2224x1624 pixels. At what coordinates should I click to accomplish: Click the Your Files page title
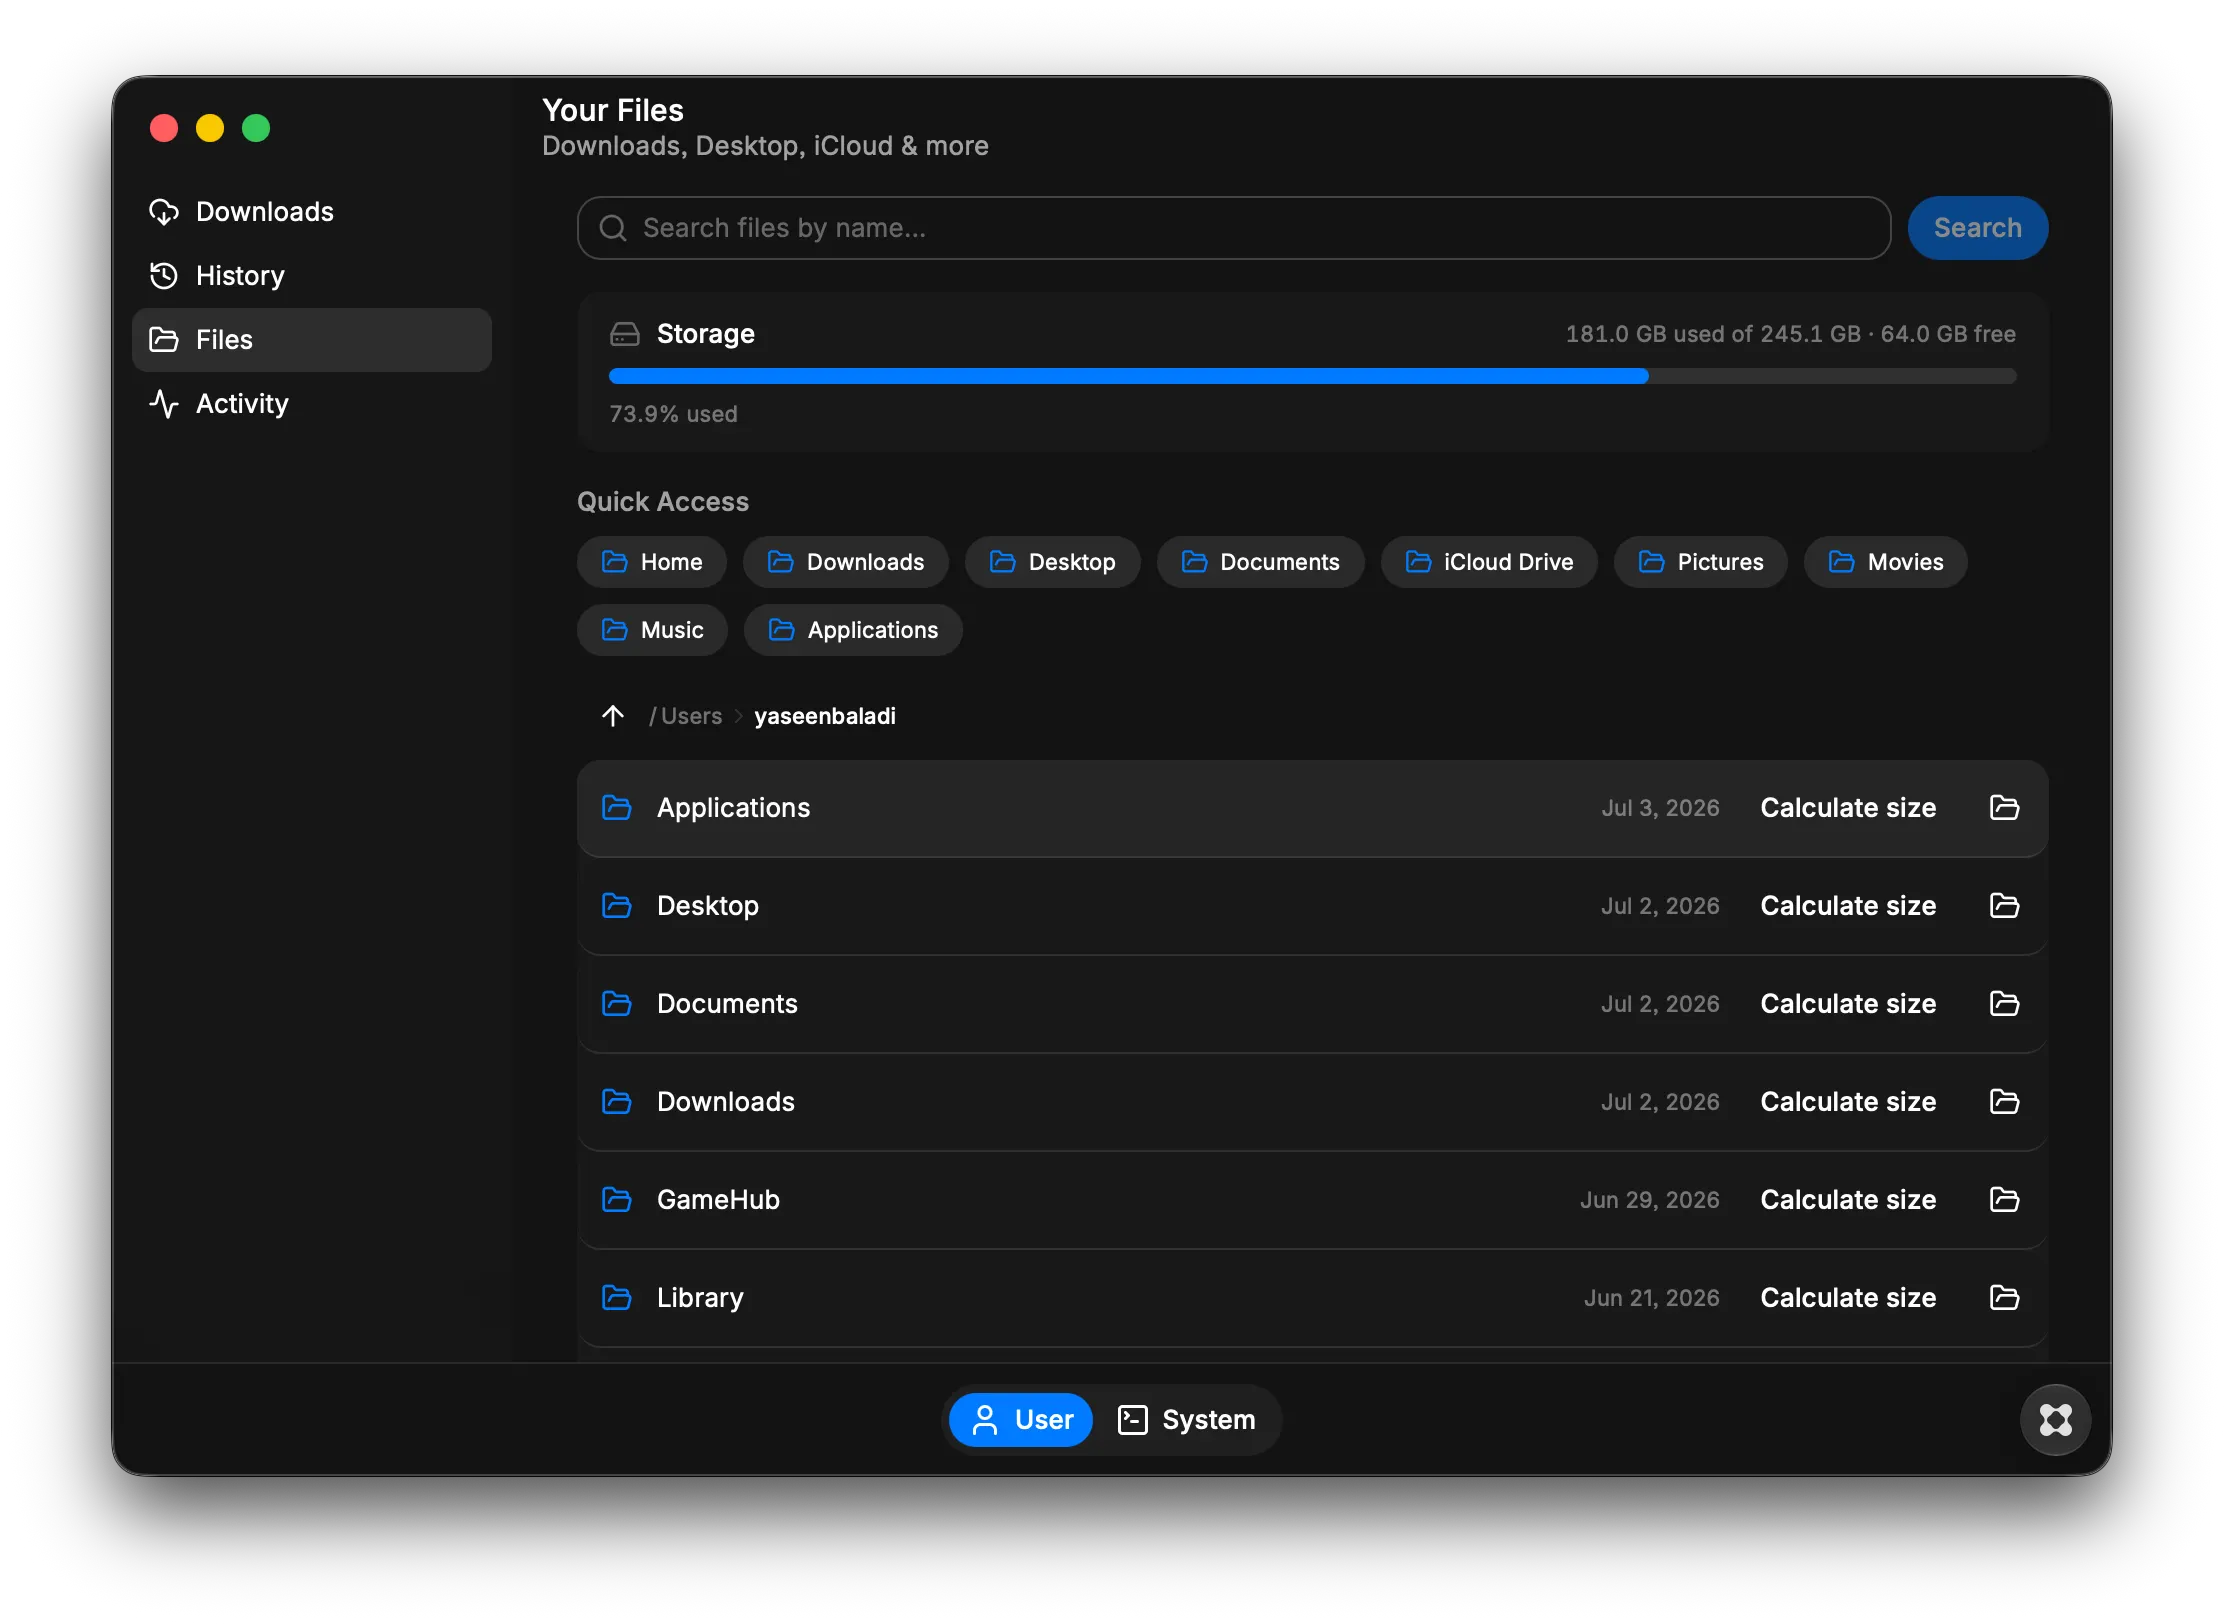click(613, 110)
